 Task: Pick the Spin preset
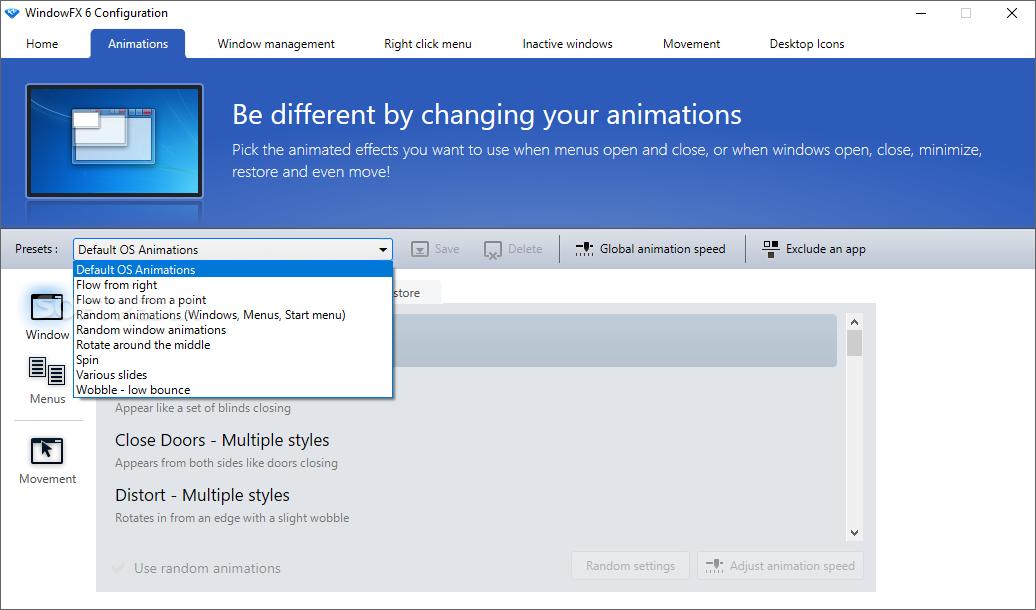(233, 360)
